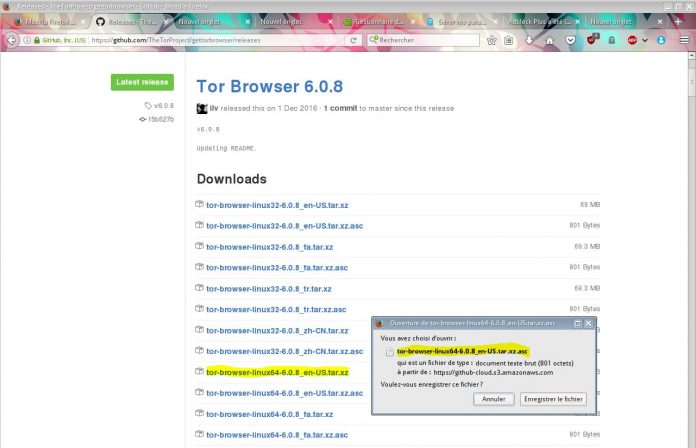Download tor-browser-linux32-6.0.8_tr.tar.xz.asc
The height and width of the screenshot is (448, 696).
pos(276,309)
